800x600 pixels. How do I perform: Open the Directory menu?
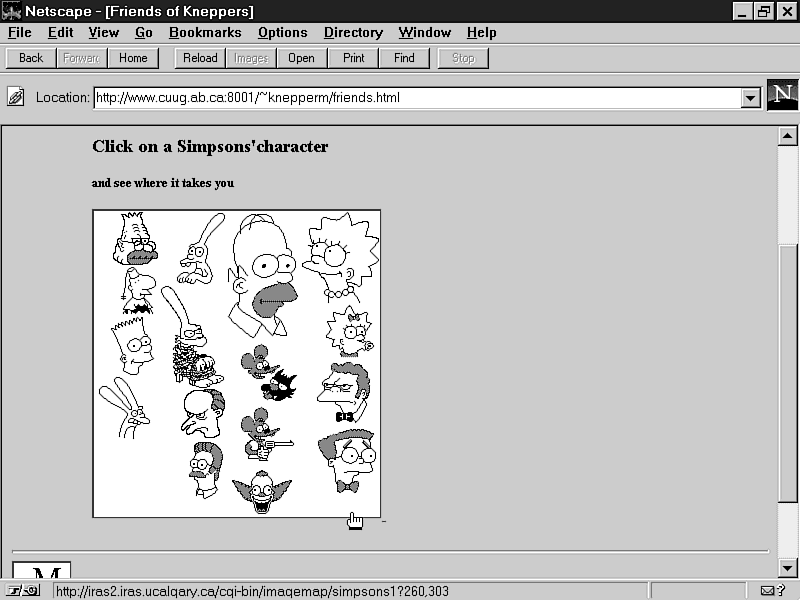(x=353, y=33)
